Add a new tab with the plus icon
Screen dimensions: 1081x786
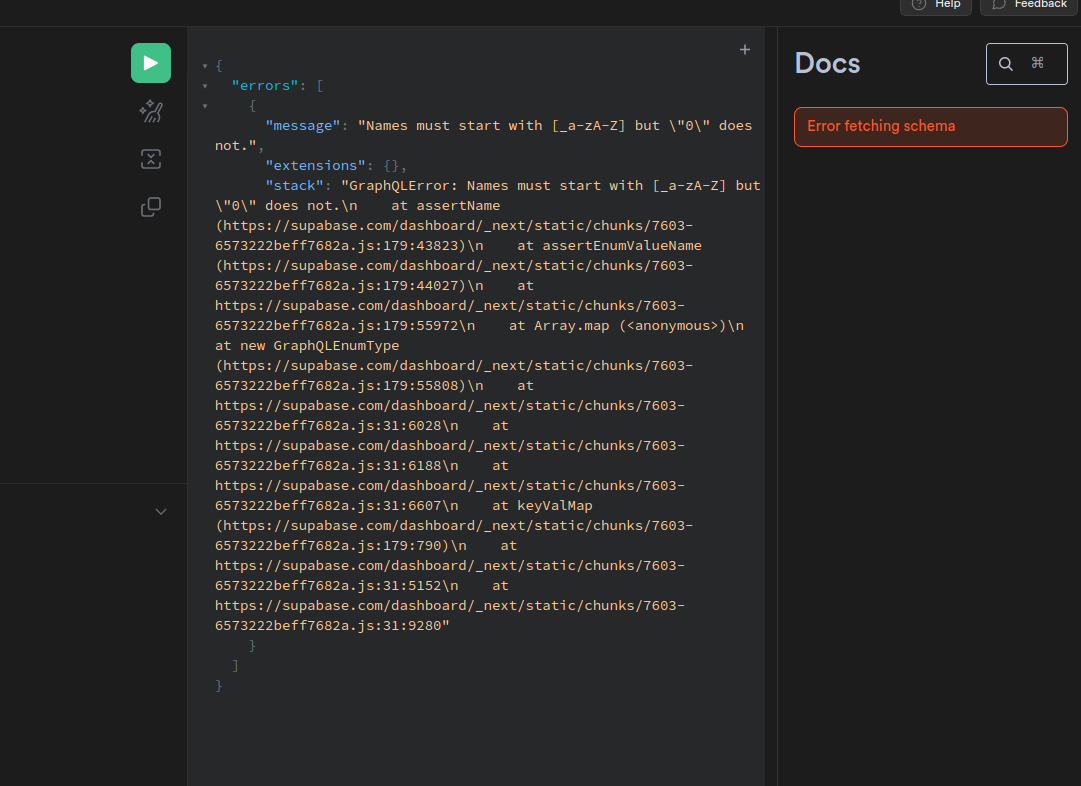[x=745, y=50]
